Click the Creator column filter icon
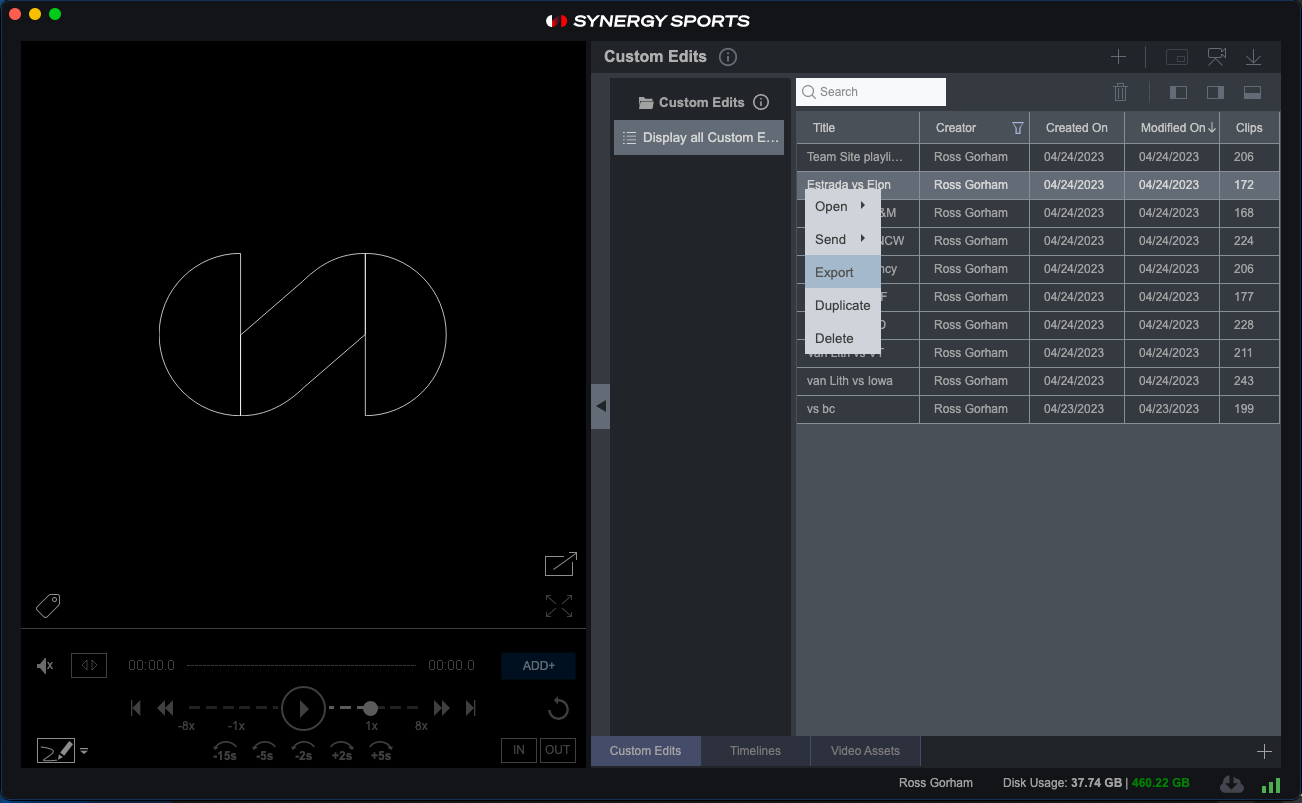This screenshot has width=1302, height=803. [x=1018, y=128]
